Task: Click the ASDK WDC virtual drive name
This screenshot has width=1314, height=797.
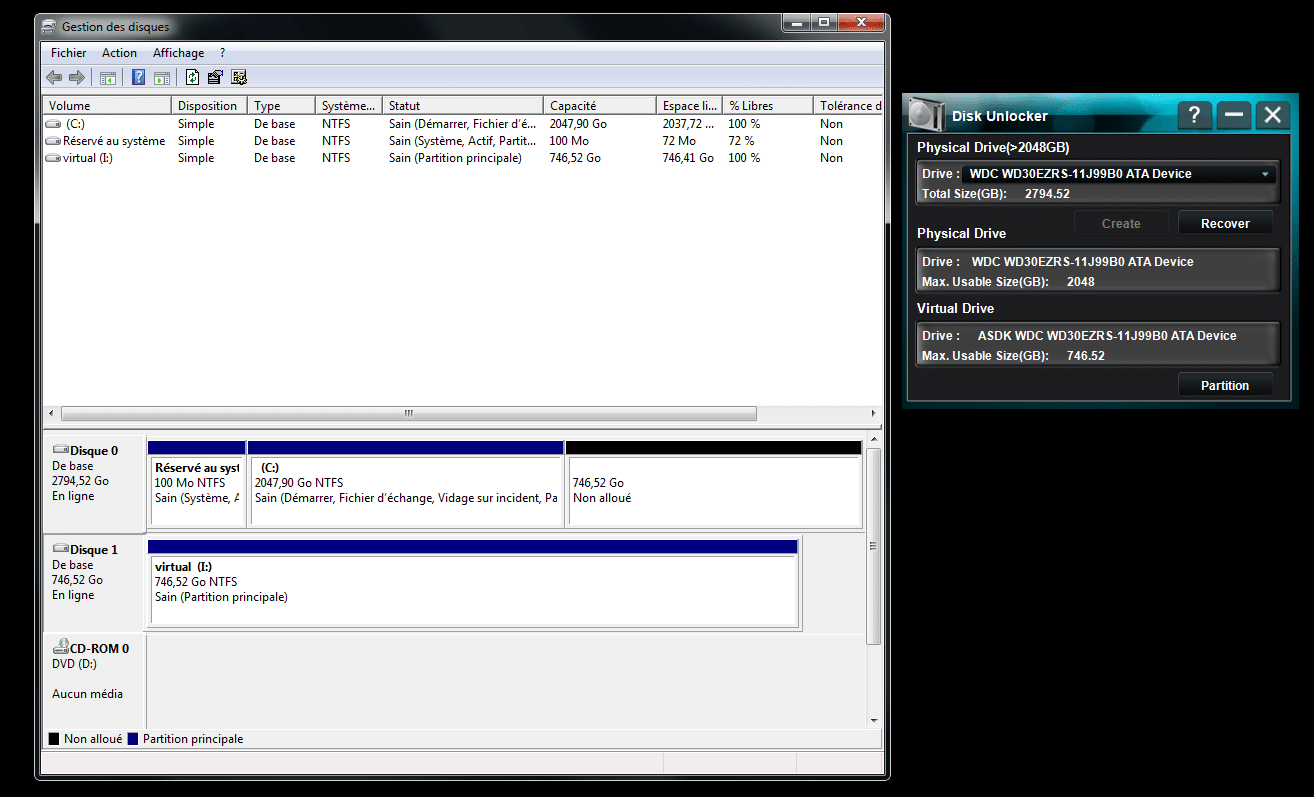Action: coord(1107,336)
